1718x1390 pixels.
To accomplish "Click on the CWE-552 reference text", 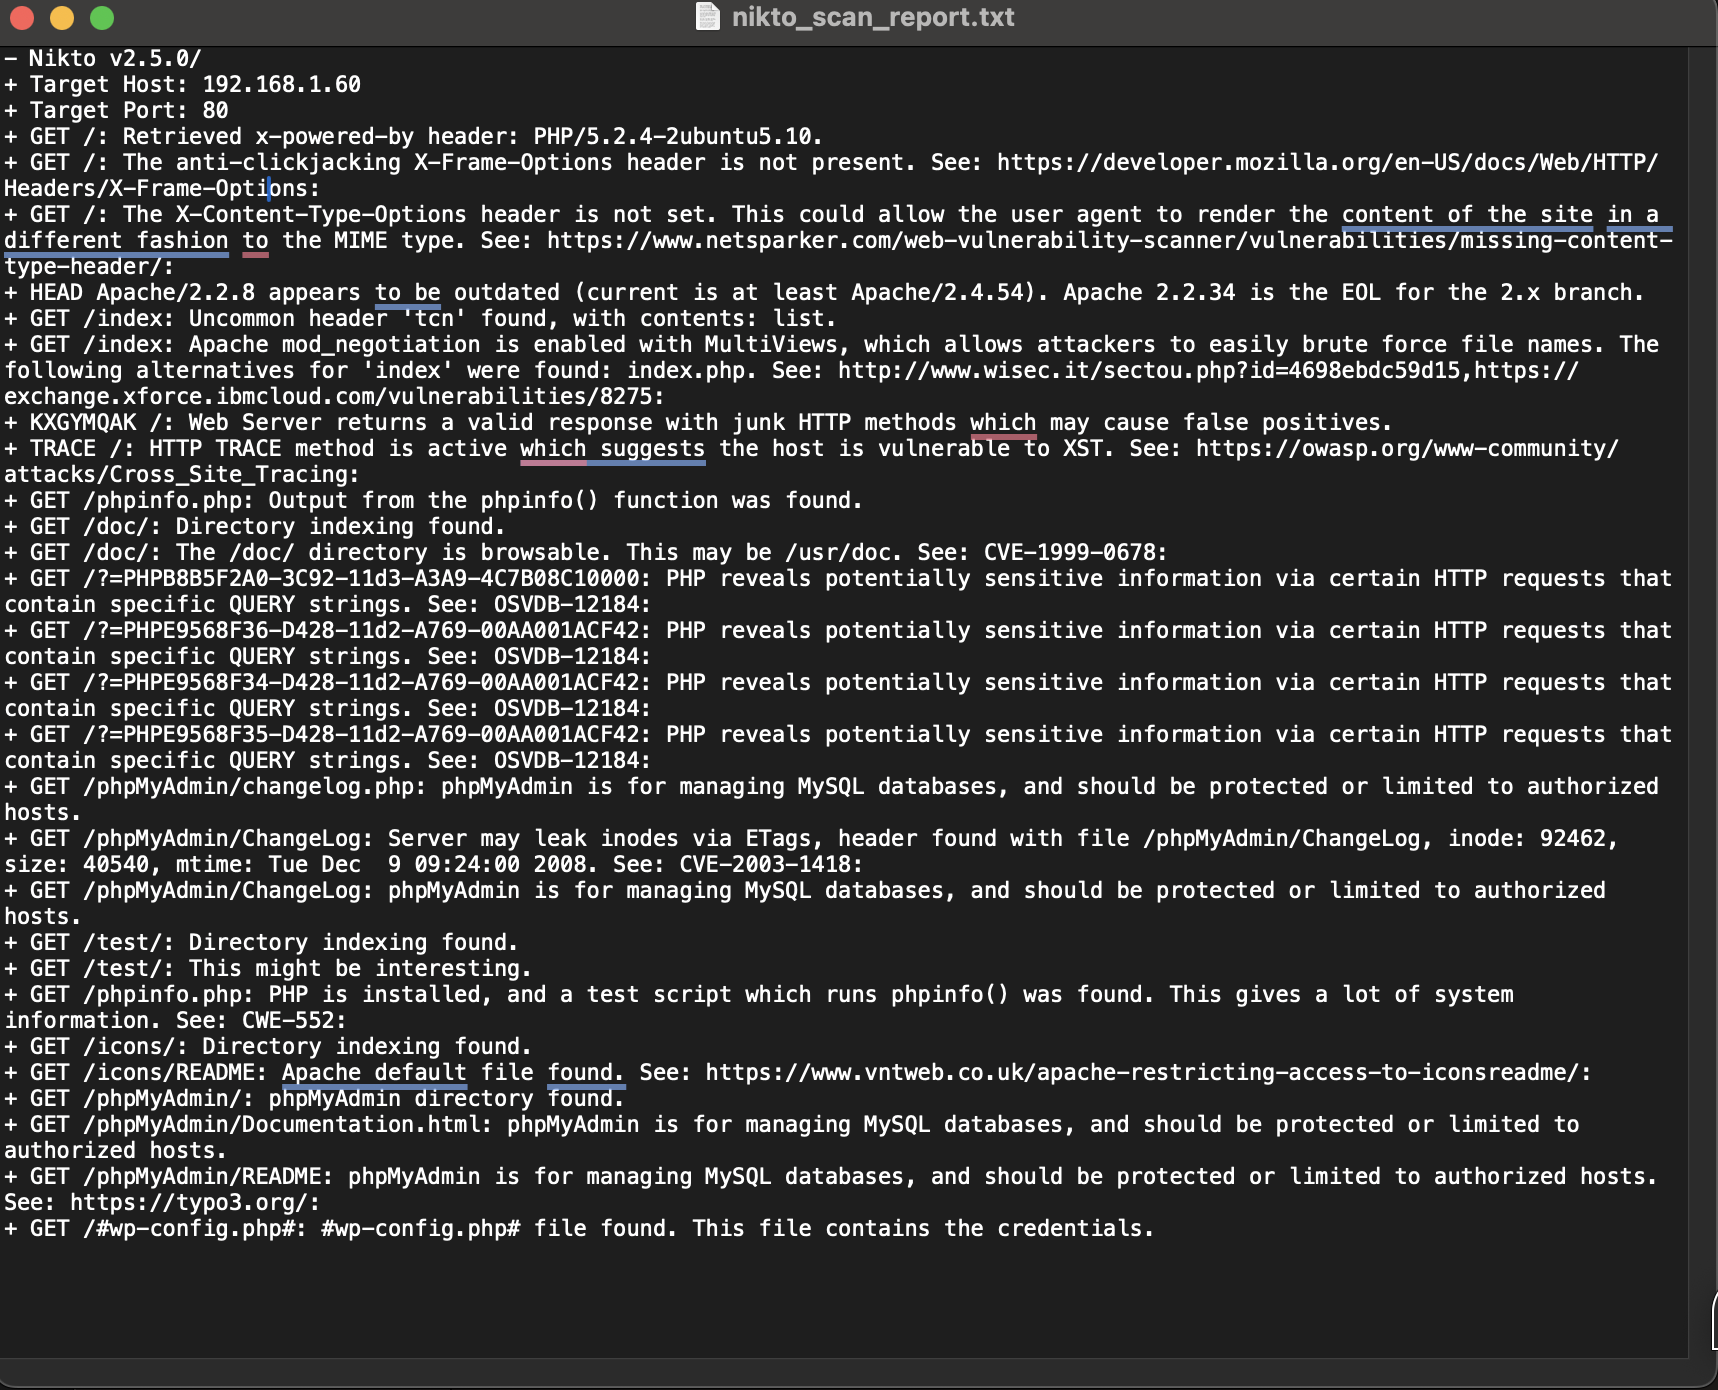I will click(287, 1021).
